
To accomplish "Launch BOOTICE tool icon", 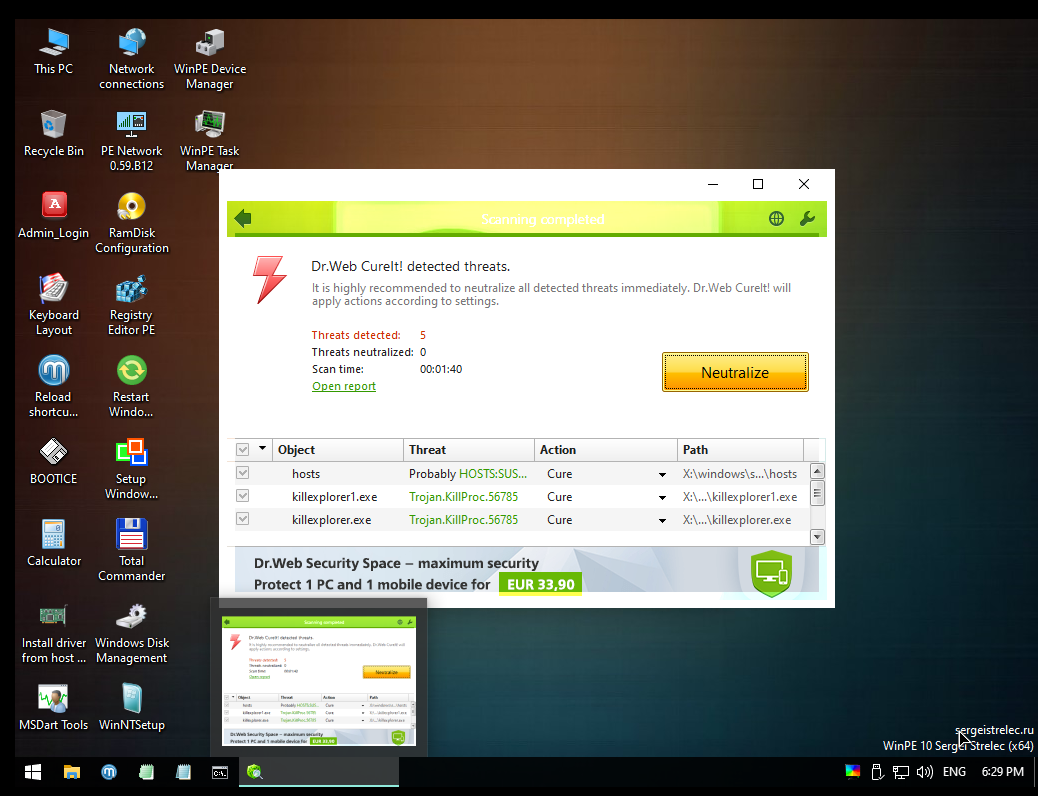I will pyautogui.click(x=54, y=462).
